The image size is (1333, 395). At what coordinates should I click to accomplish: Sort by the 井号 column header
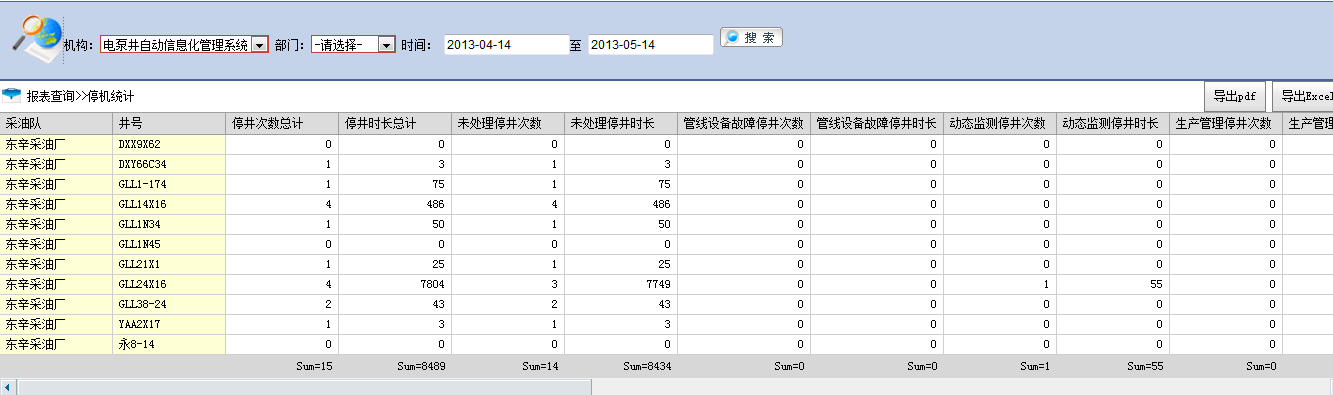pyautogui.click(x=169, y=123)
